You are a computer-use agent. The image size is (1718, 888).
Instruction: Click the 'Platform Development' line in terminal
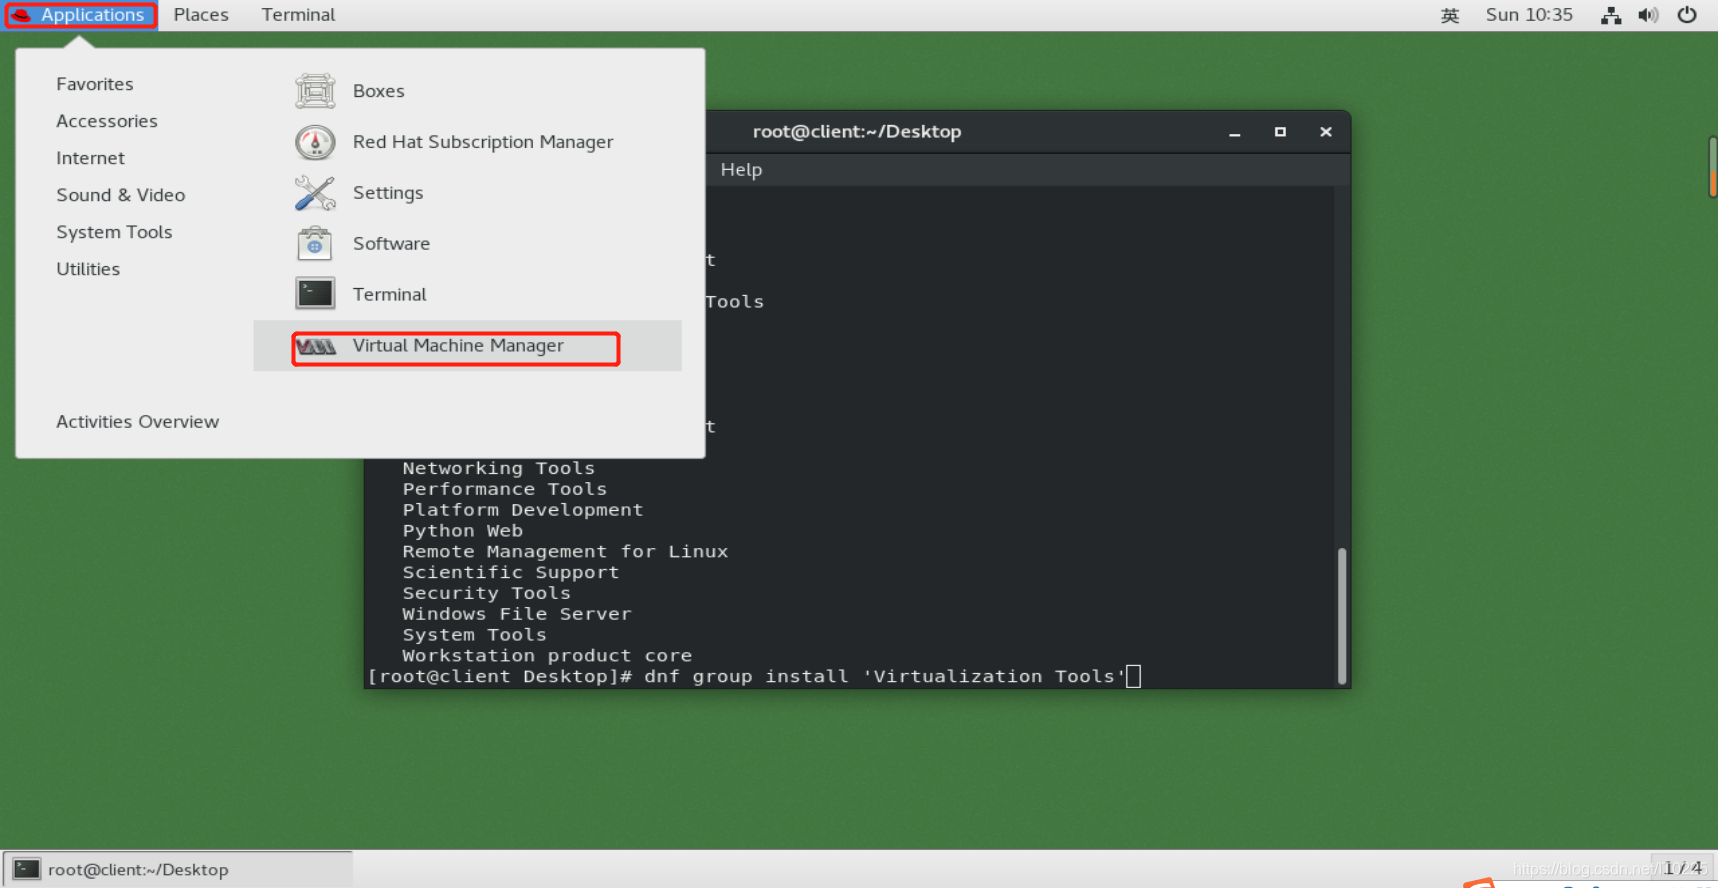(522, 510)
